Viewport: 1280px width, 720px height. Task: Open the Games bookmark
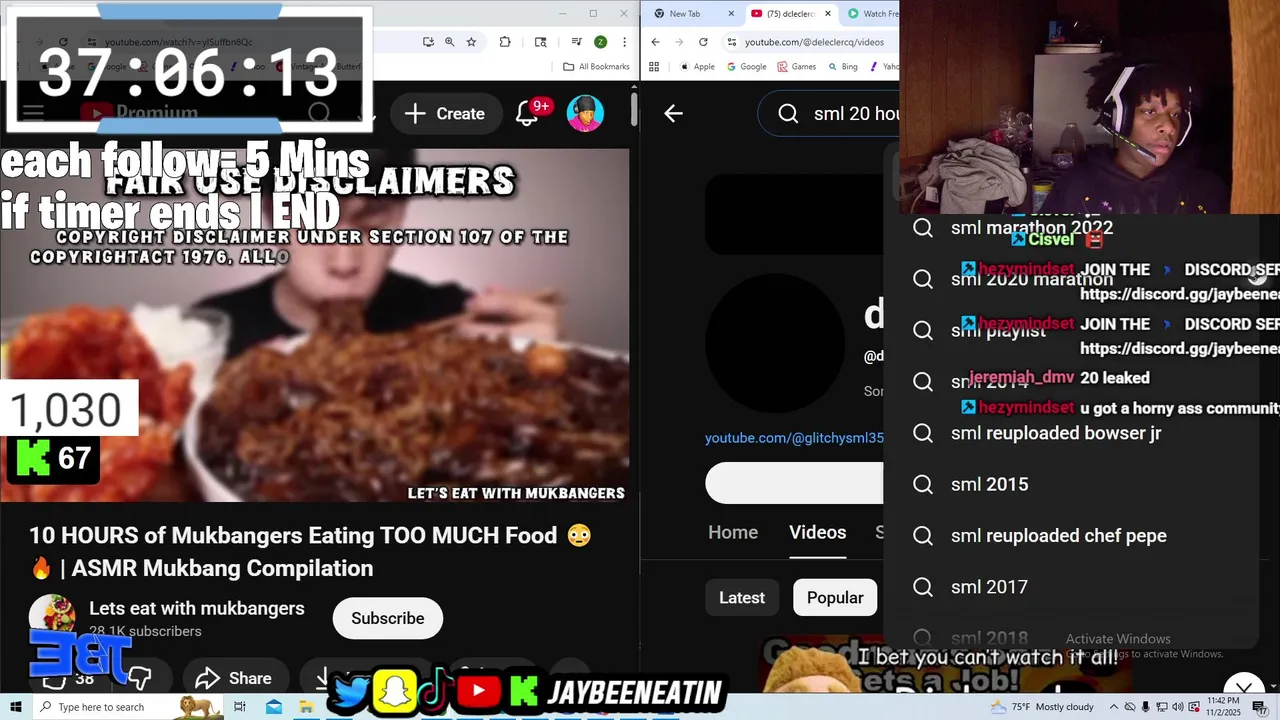(797, 67)
